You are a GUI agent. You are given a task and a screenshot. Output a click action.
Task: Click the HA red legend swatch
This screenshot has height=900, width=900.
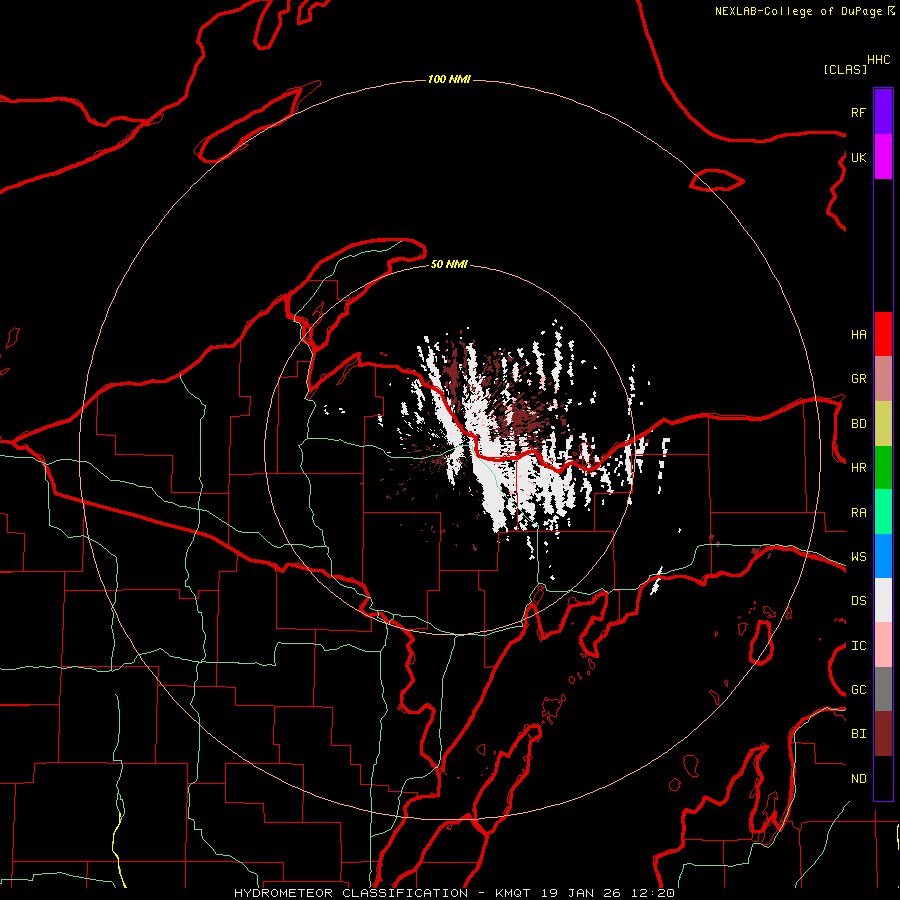883,334
